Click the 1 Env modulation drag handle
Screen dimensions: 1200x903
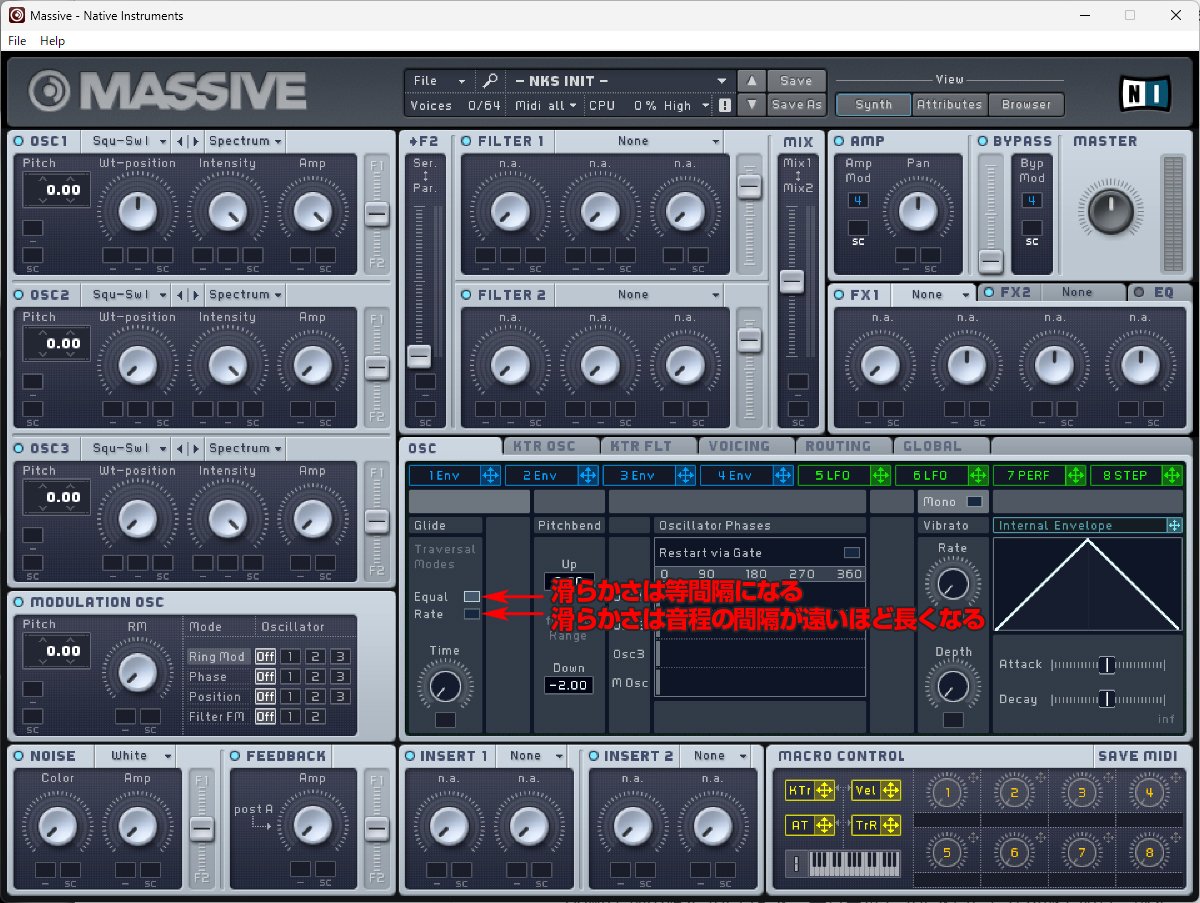pos(490,475)
